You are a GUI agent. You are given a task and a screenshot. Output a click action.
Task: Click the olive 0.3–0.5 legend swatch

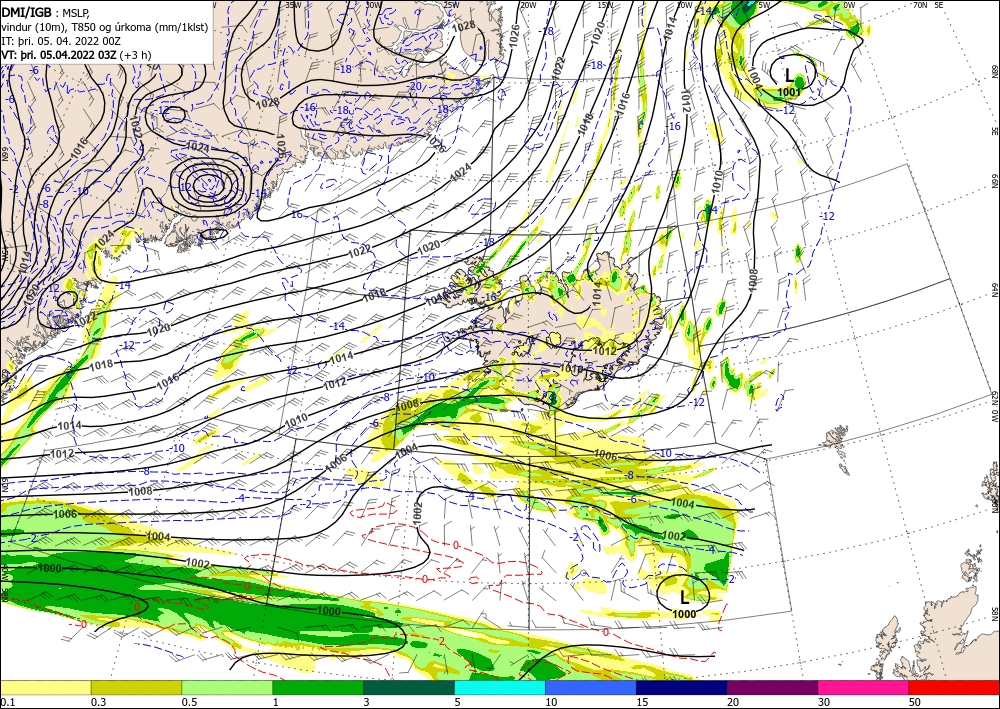pyautogui.click(x=136, y=687)
